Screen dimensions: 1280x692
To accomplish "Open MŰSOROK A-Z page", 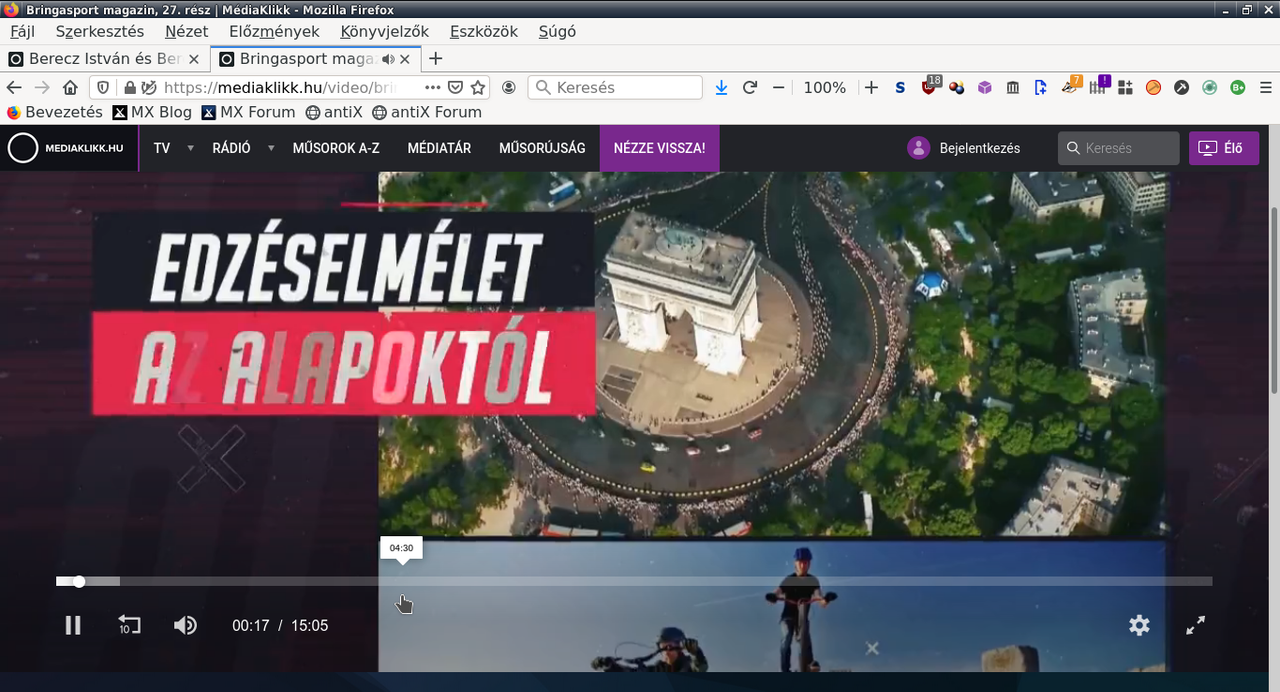I will point(336,148).
